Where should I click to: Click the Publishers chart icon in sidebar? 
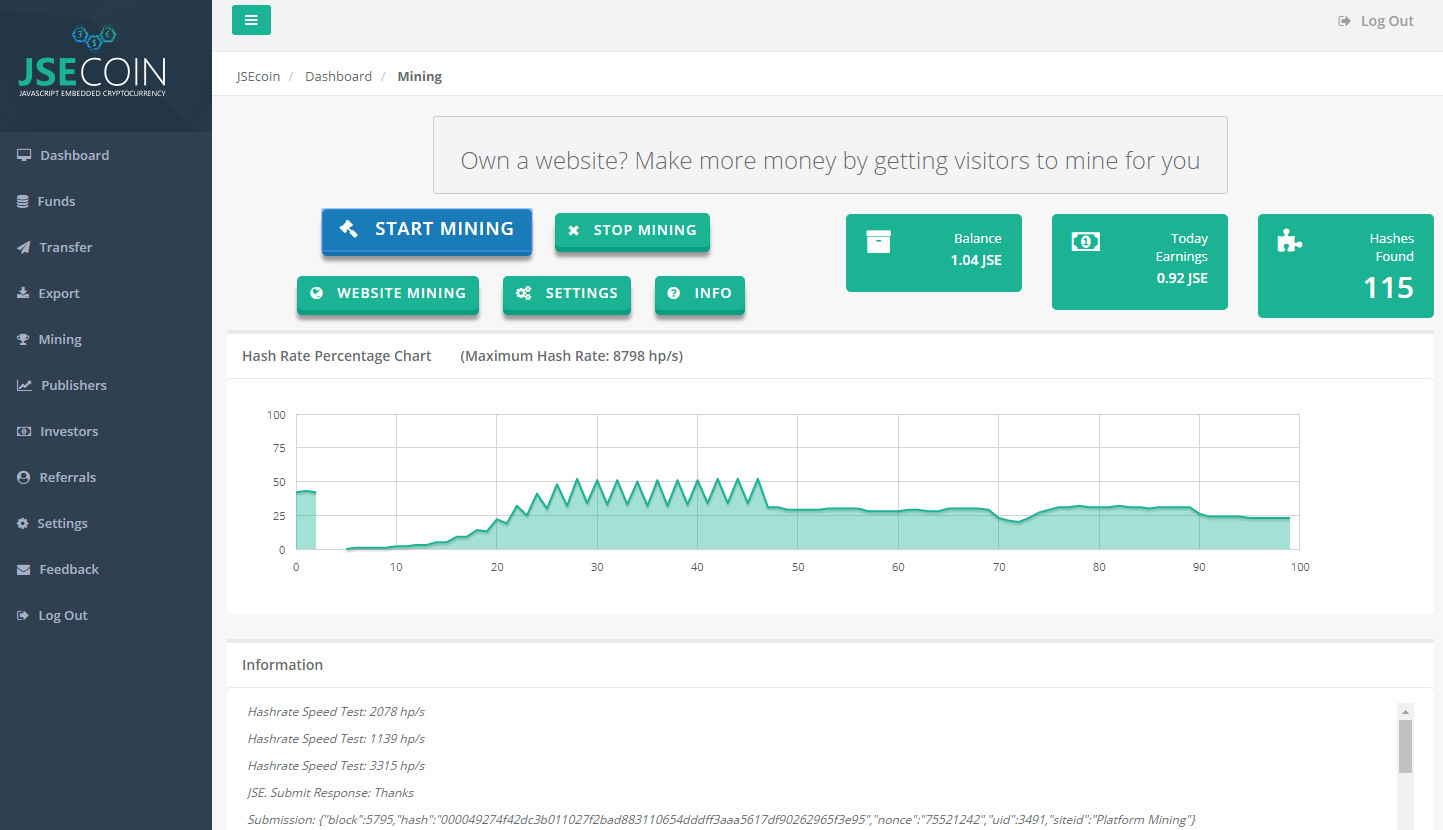coord(24,385)
